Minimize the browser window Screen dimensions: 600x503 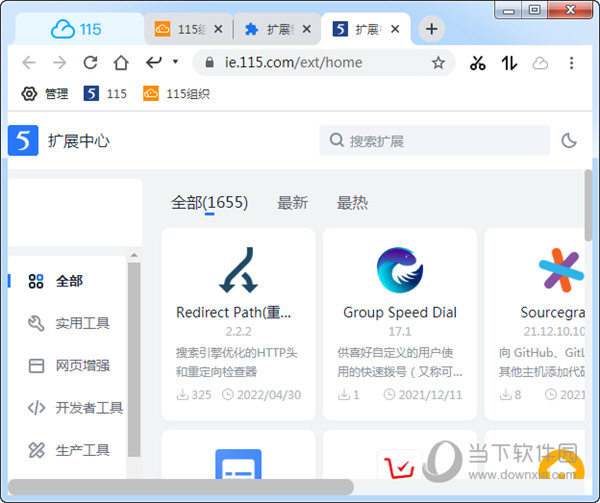(x=508, y=10)
